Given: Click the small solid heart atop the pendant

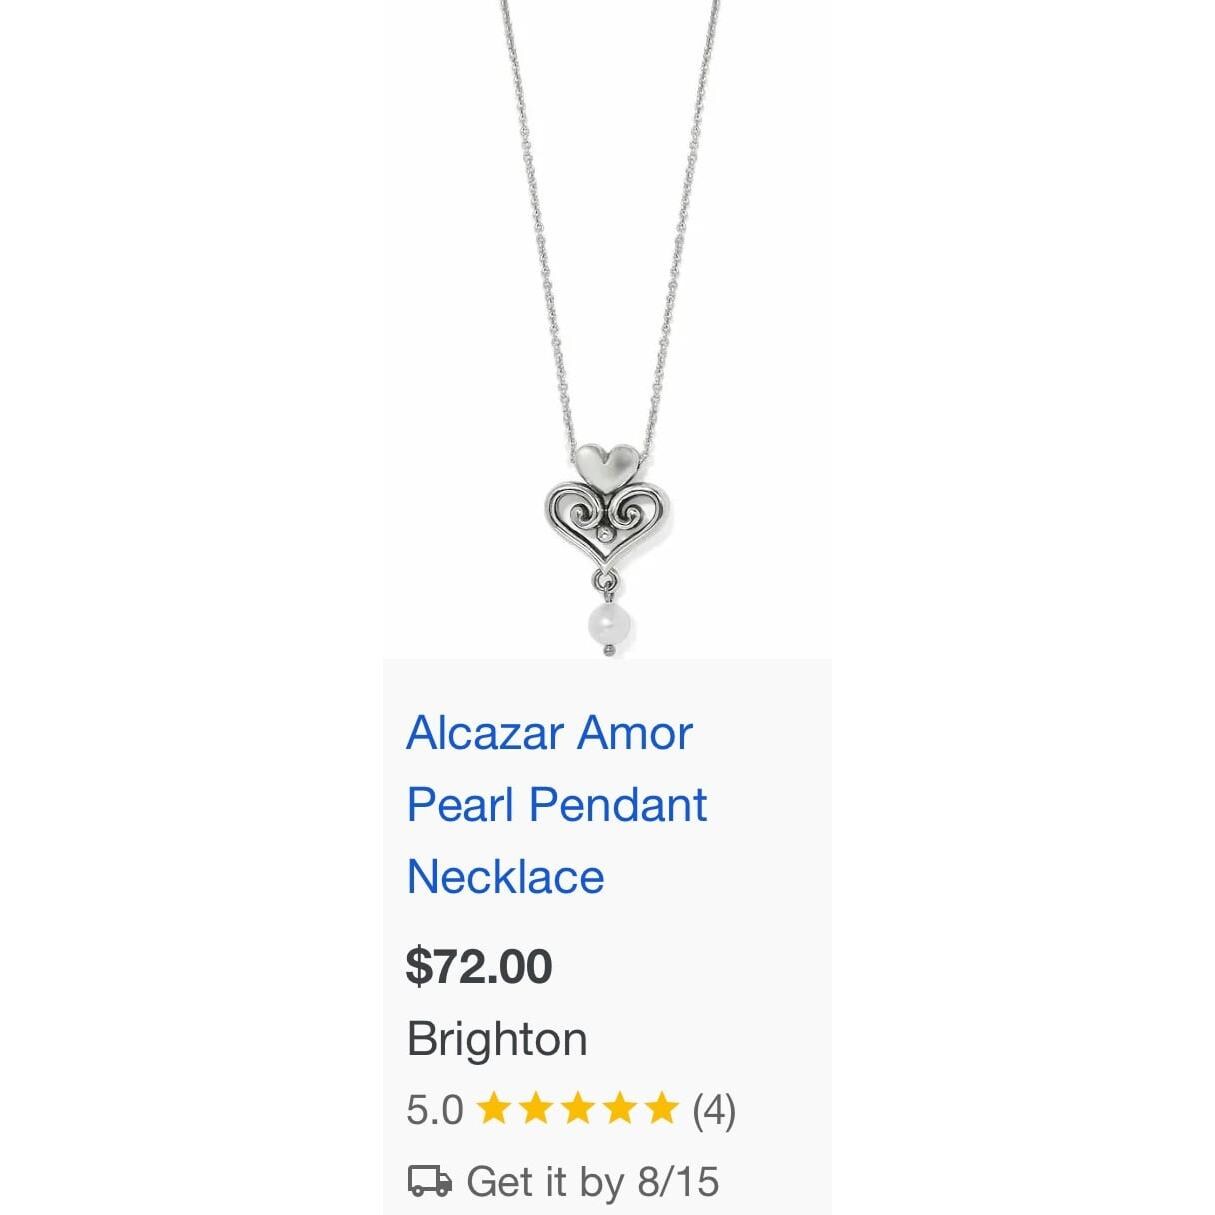Looking at the screenshot, I should 606,464.
